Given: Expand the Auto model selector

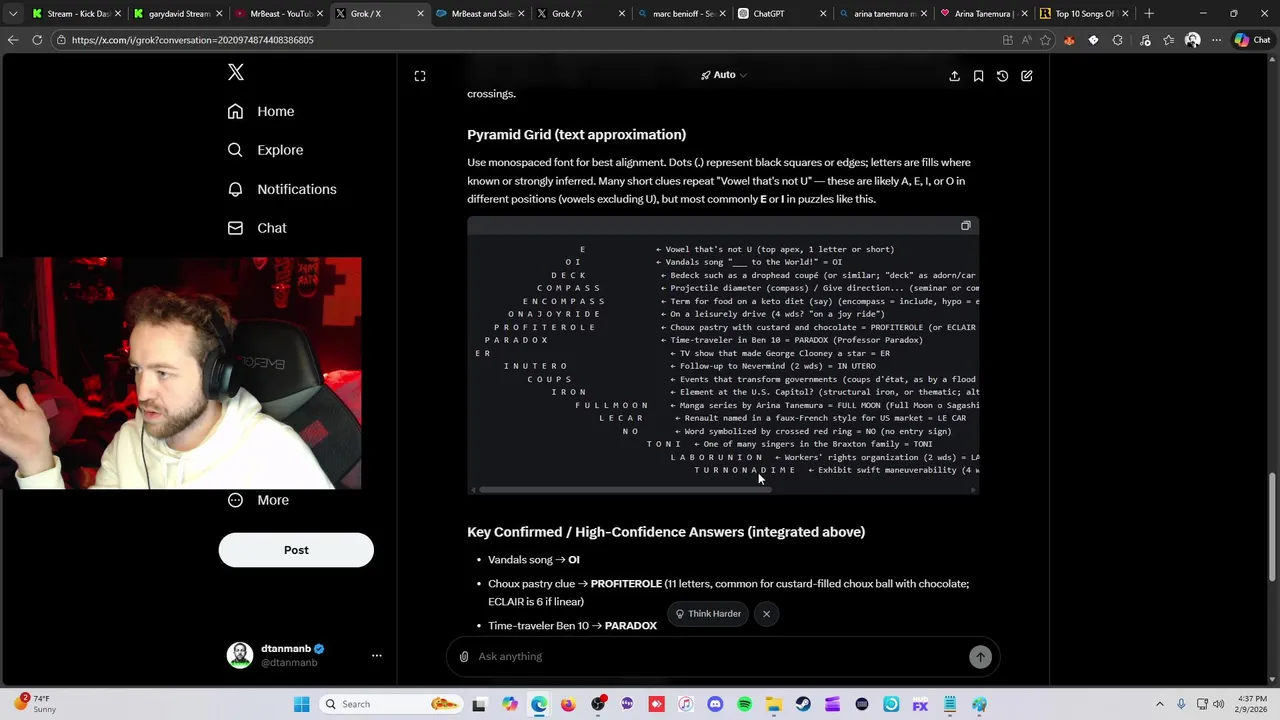Looking at the screenshot, I should pyautogui.click(x=724, y=75).
